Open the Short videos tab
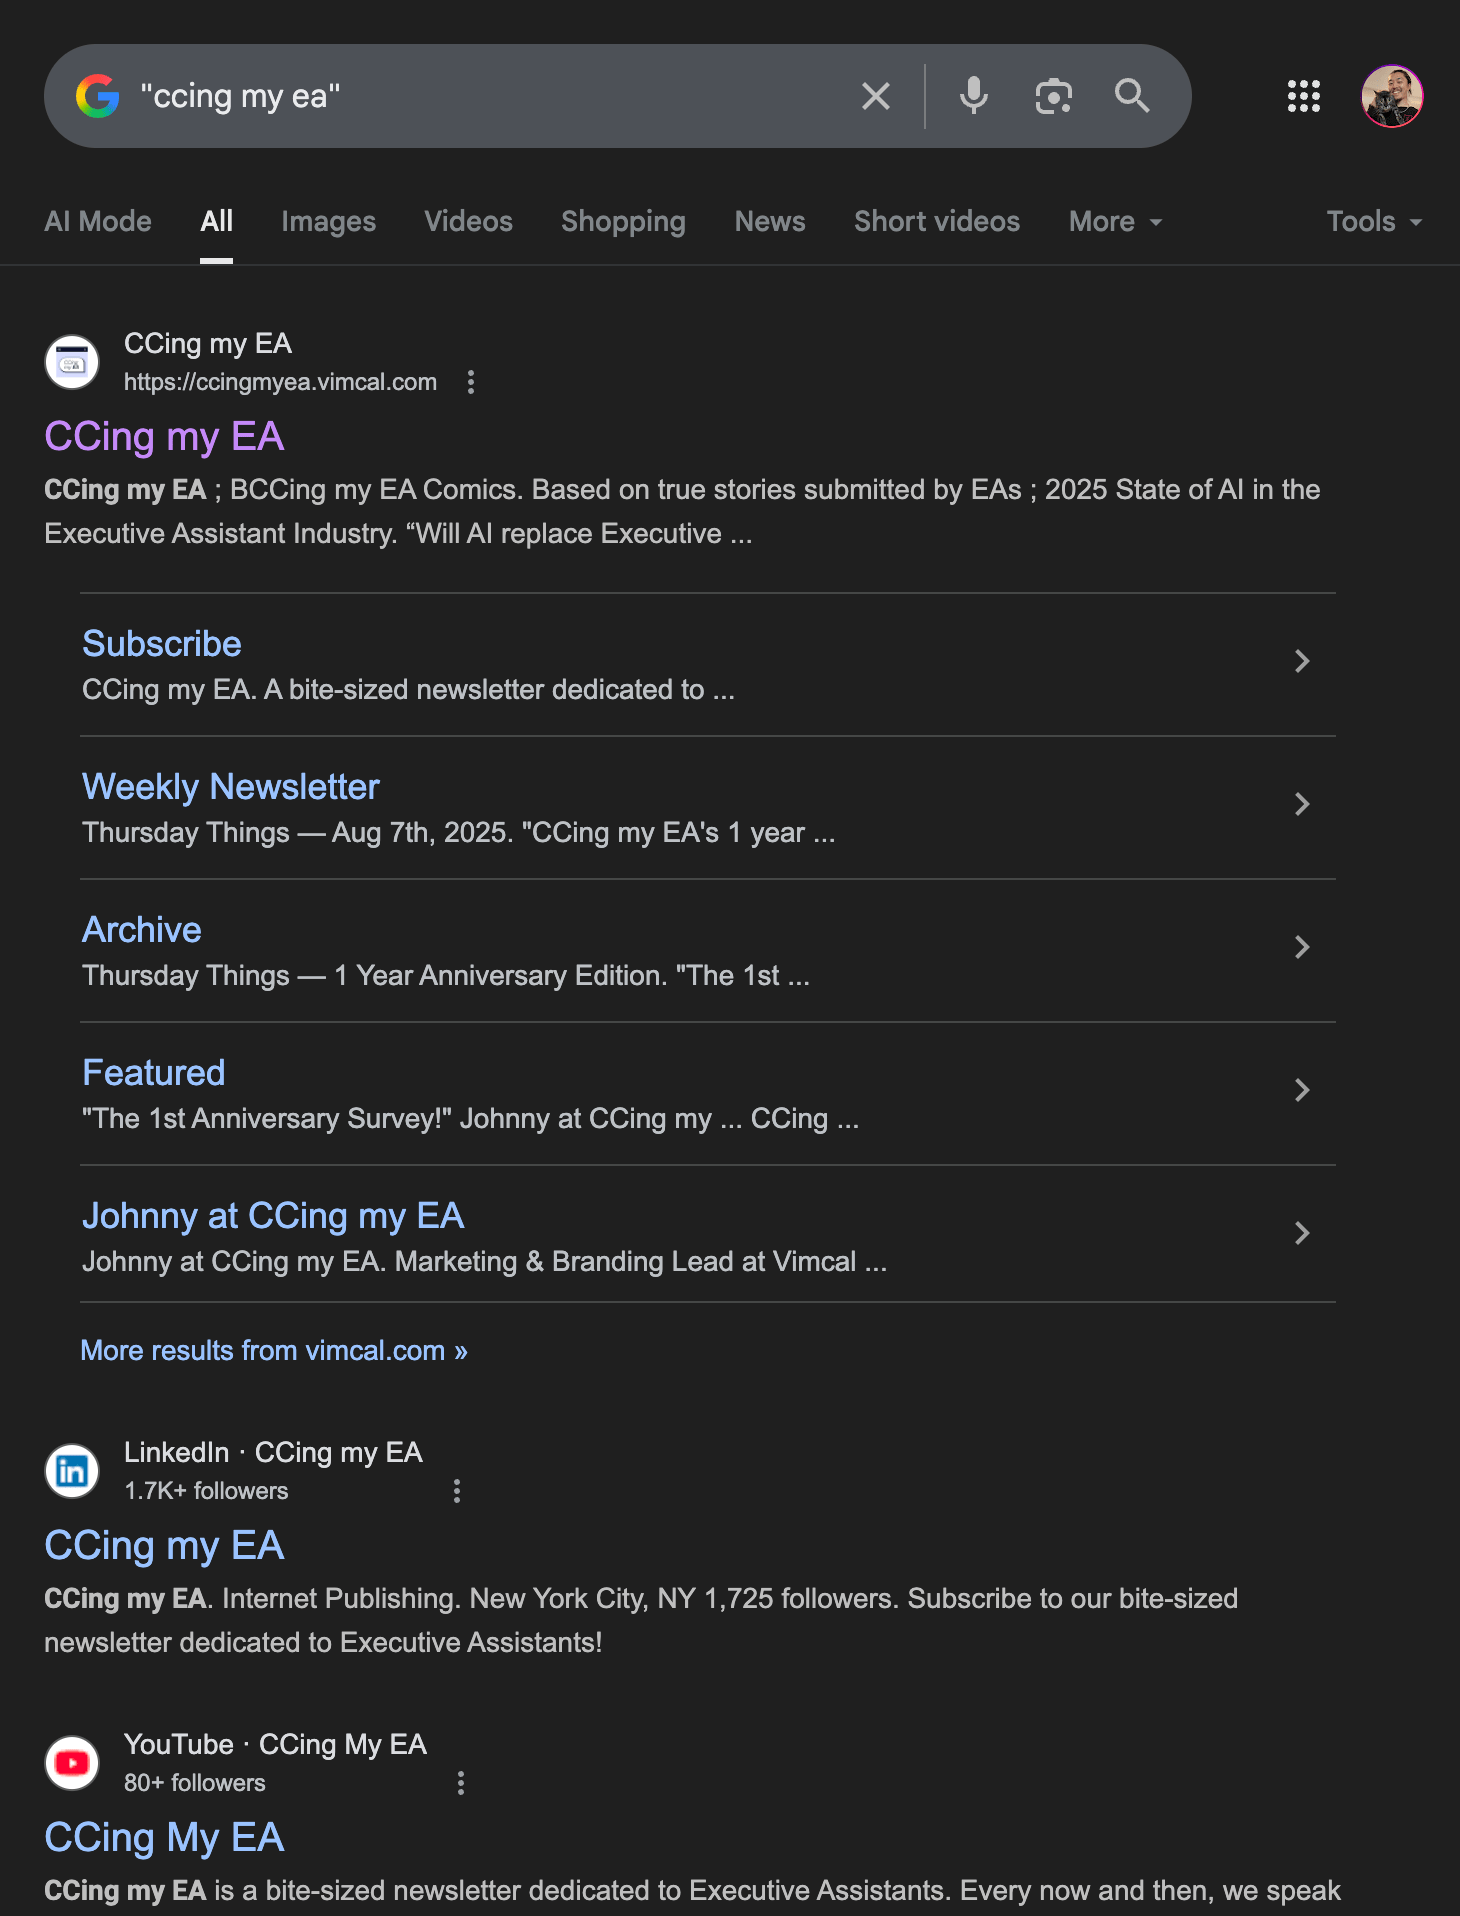The height and width of the screenshot is (1916, 1460). [937, 221]
